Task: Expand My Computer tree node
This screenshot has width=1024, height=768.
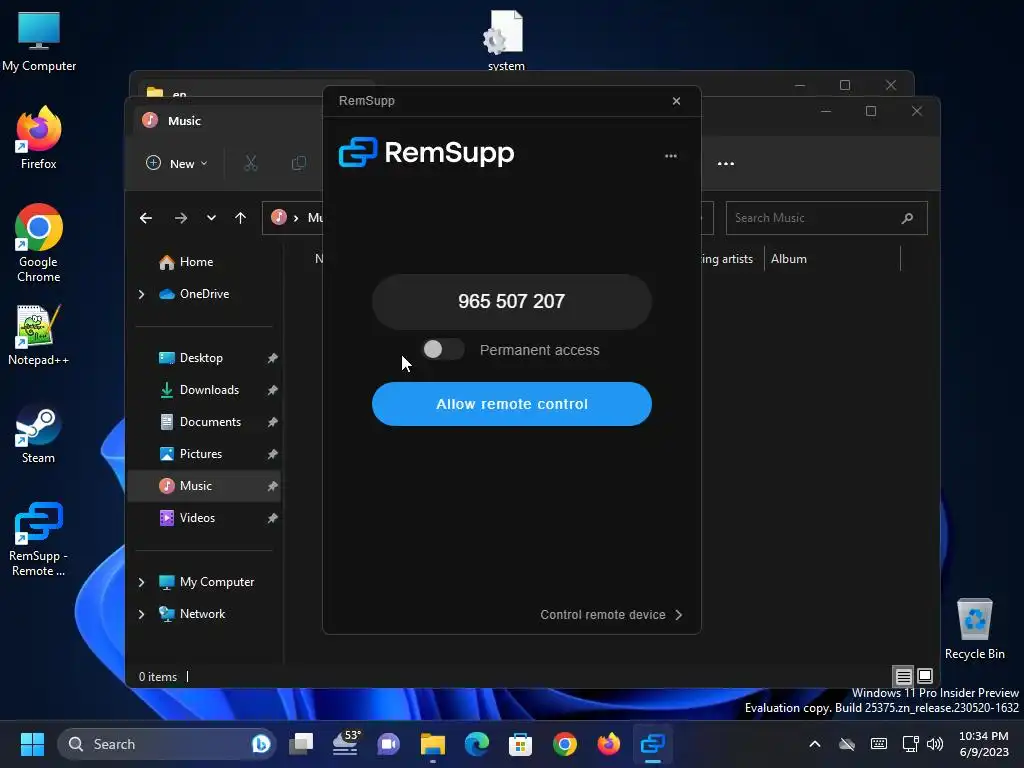Action: click(x=142, y=582)
